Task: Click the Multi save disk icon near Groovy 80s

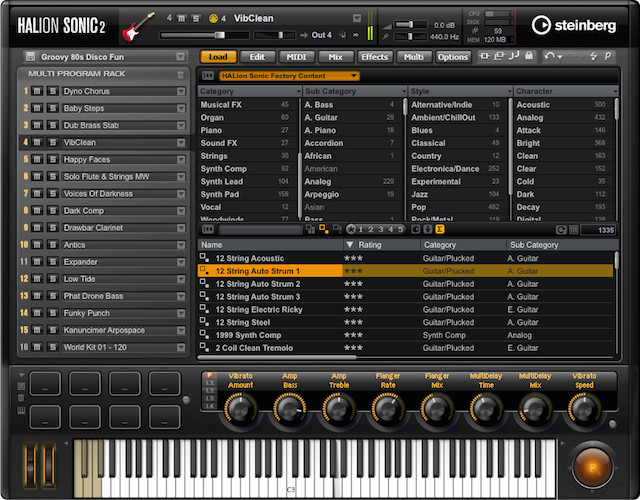Action: tap(30, 56)
